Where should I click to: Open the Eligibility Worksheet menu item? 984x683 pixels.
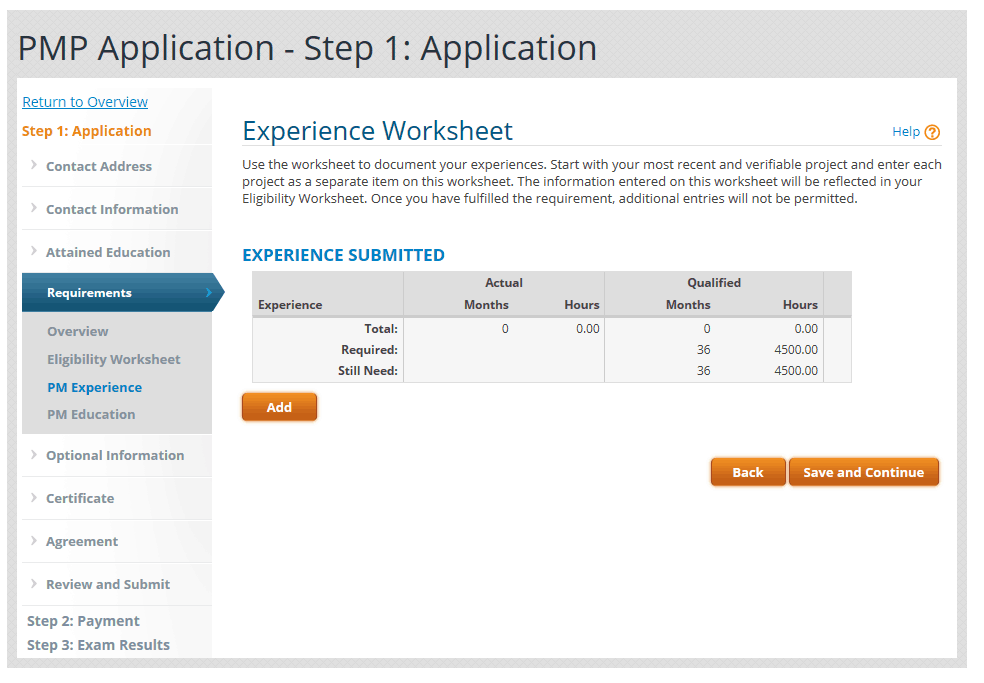(114, 359)
